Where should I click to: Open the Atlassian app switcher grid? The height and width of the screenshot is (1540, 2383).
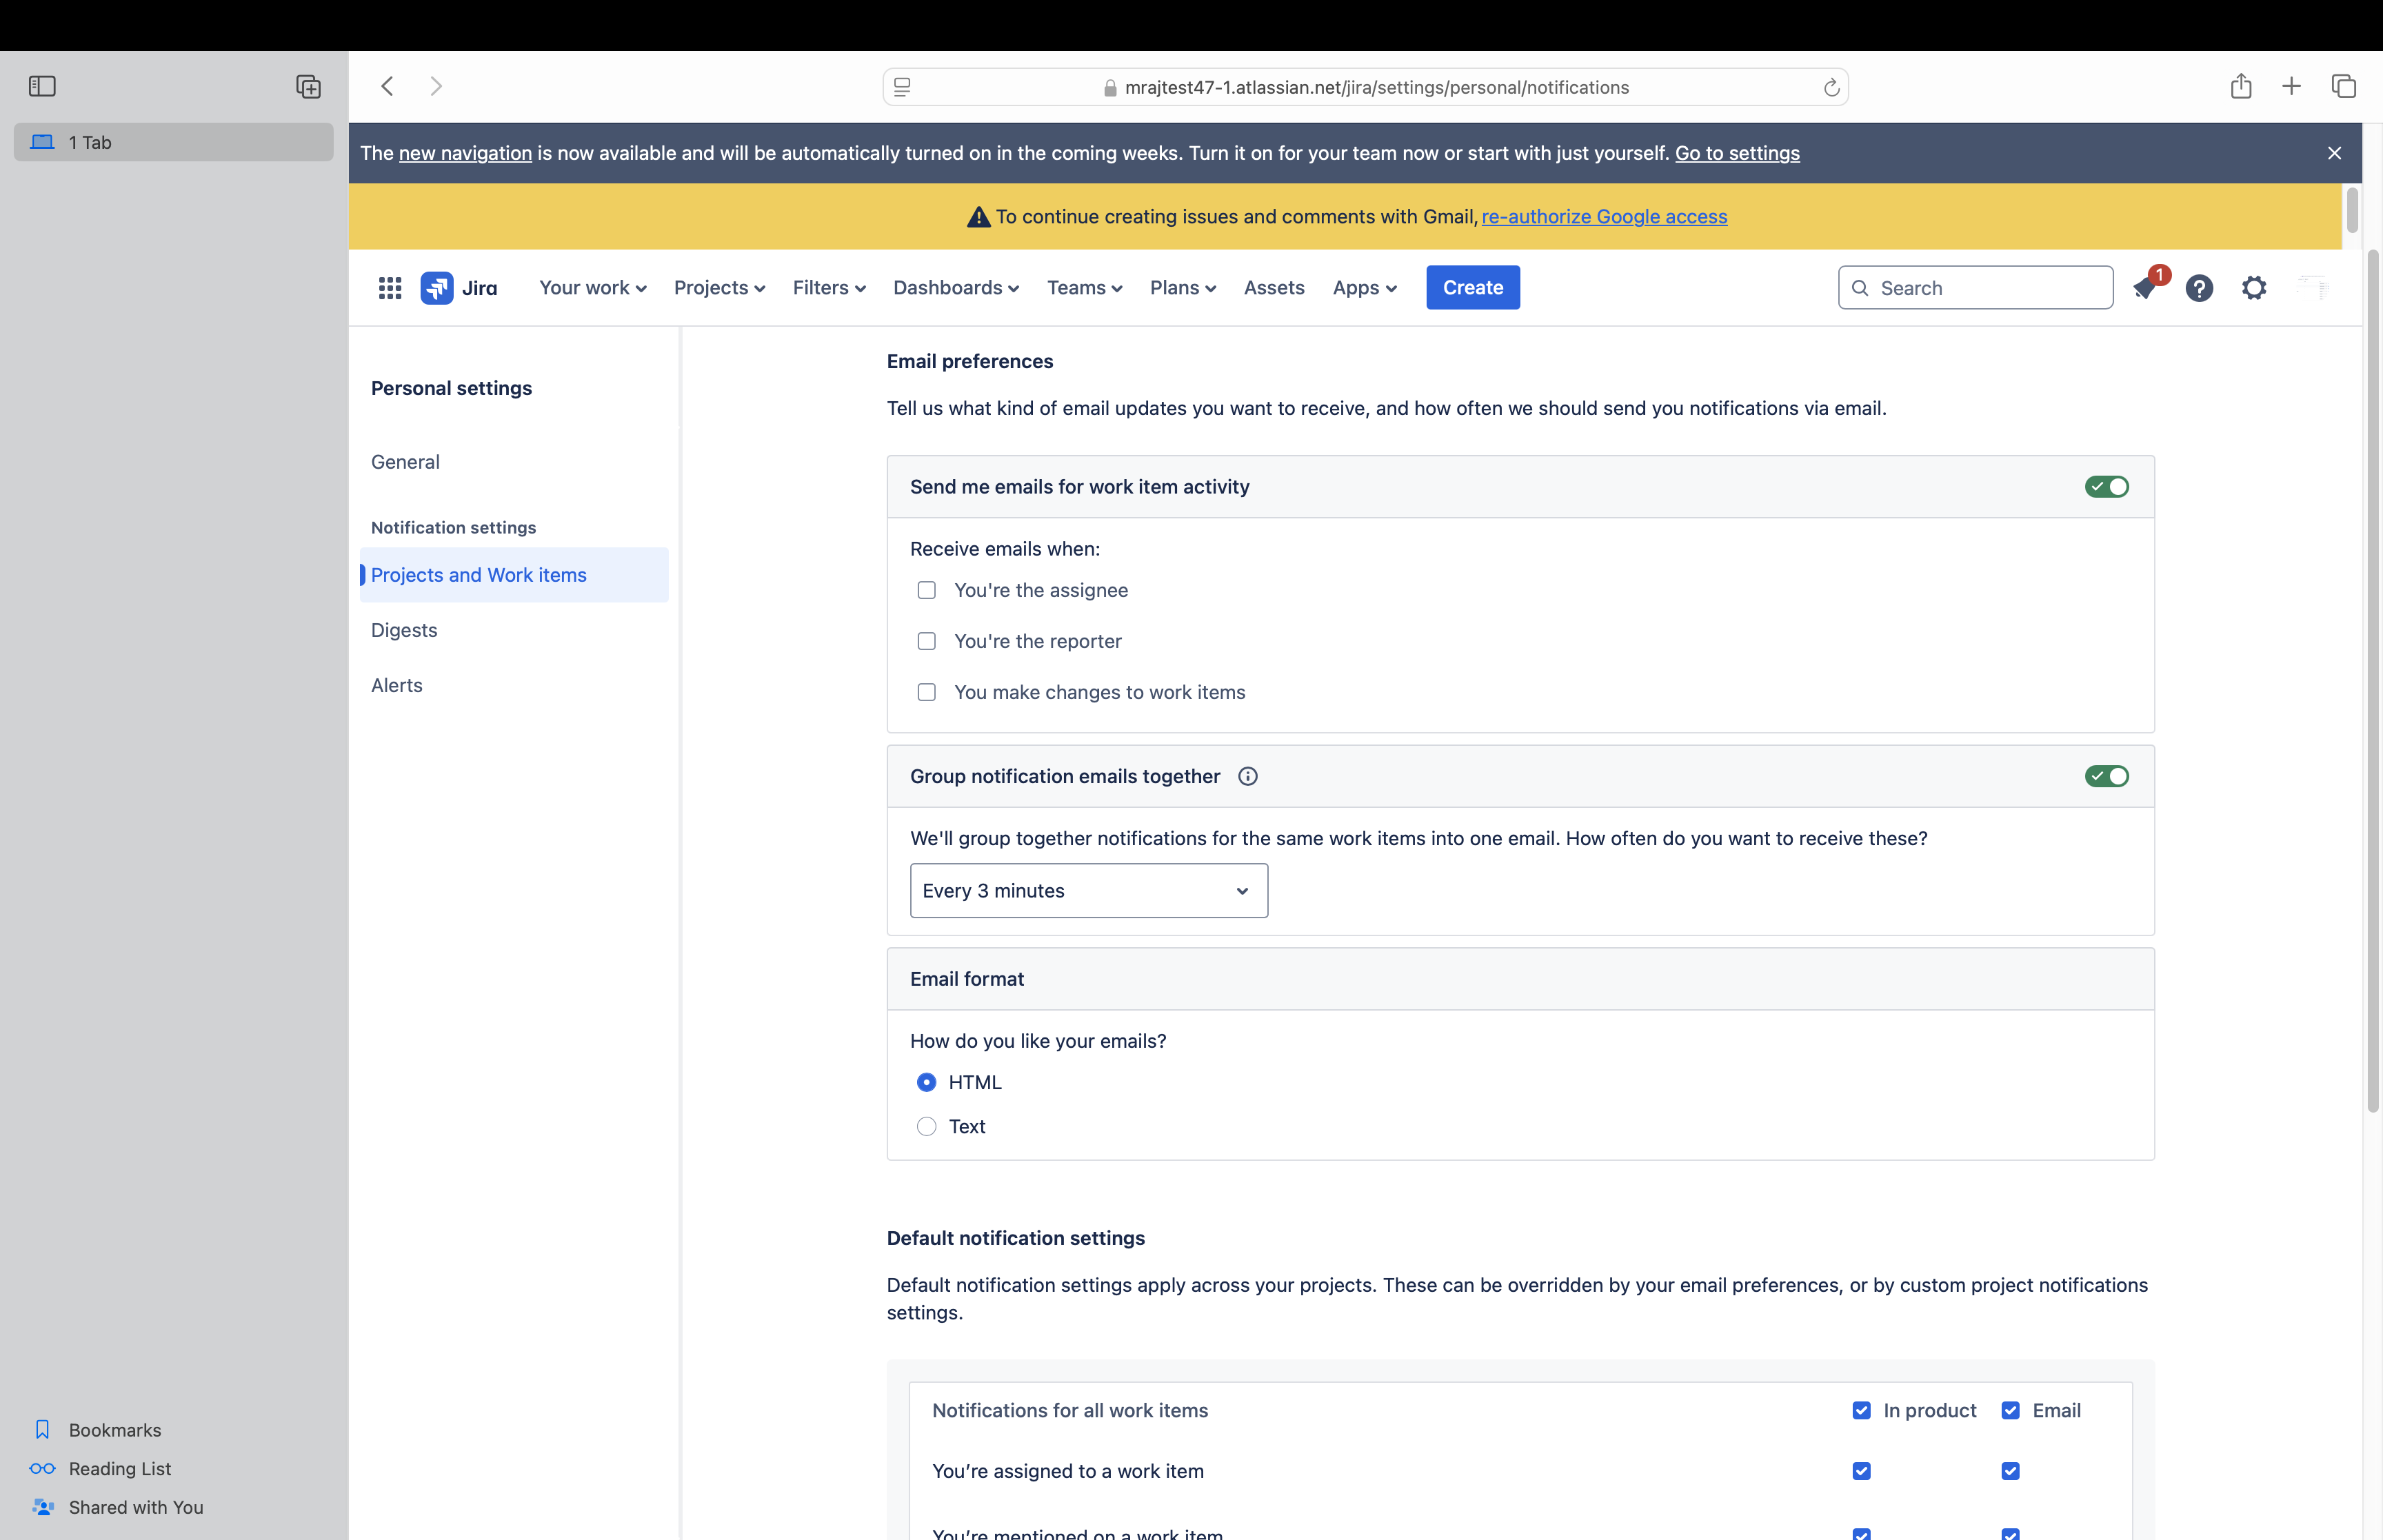pyautogui.click(x=390, y=288)
